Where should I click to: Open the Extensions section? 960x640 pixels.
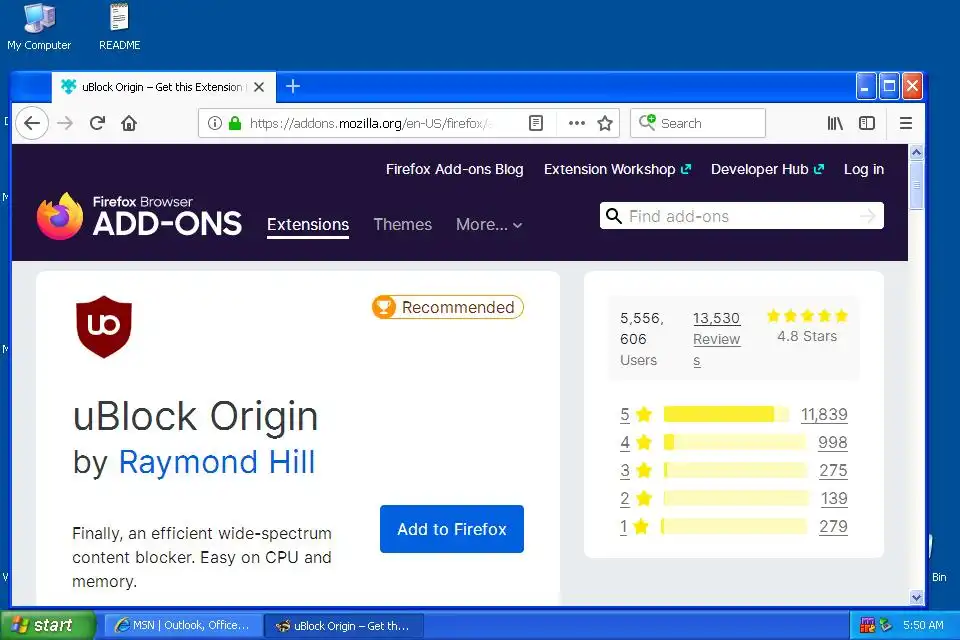tap(308, 225)
